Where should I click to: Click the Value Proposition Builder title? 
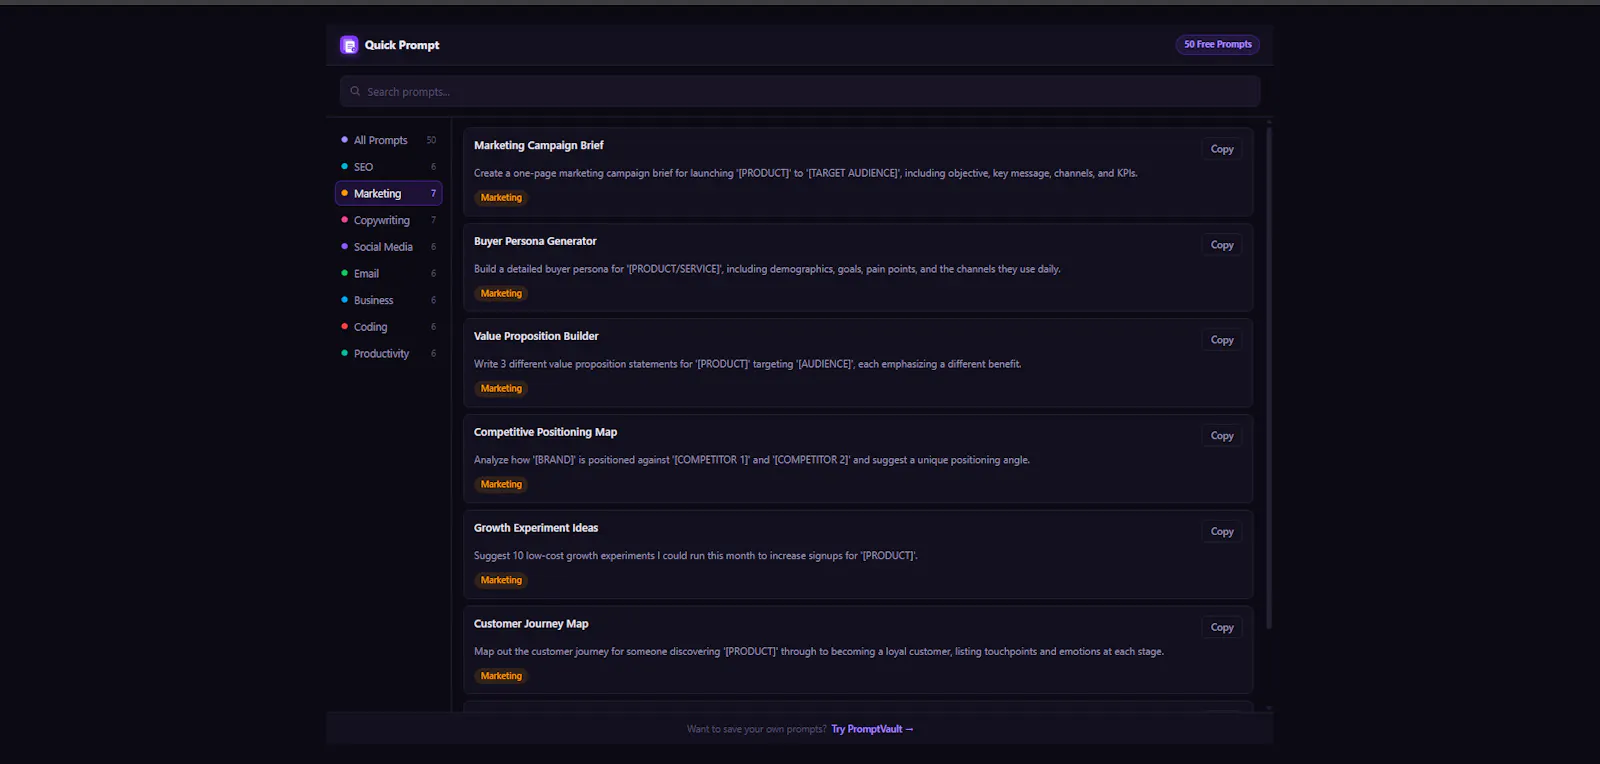(536, 336)
